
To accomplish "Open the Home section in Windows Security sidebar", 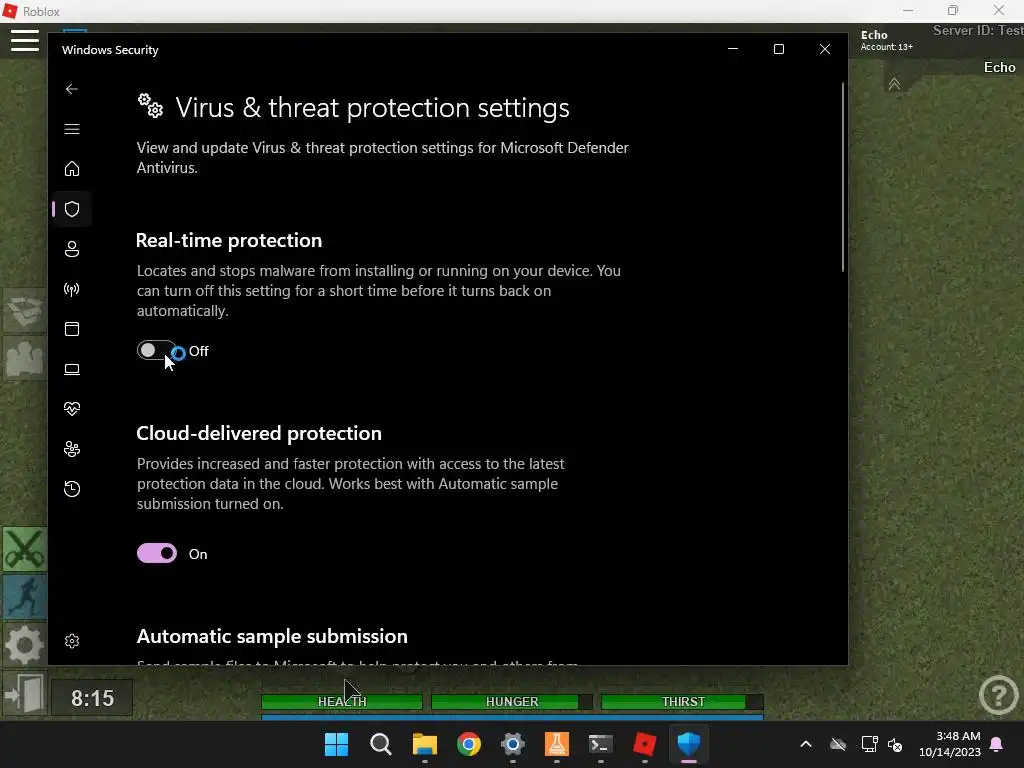I will 72,168.
